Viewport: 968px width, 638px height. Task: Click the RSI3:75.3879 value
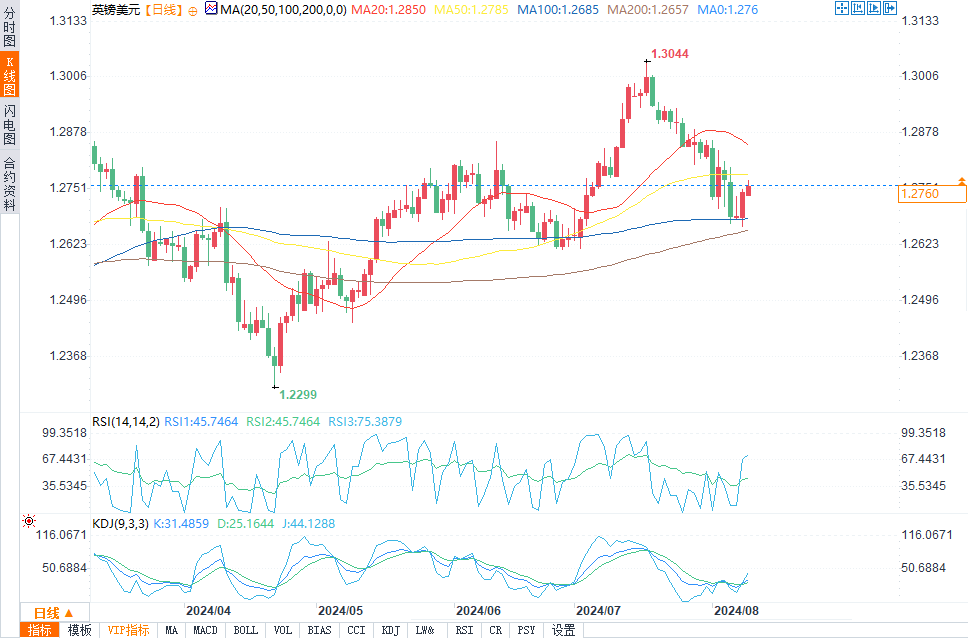pyautogui.click(x=365, y=422)
